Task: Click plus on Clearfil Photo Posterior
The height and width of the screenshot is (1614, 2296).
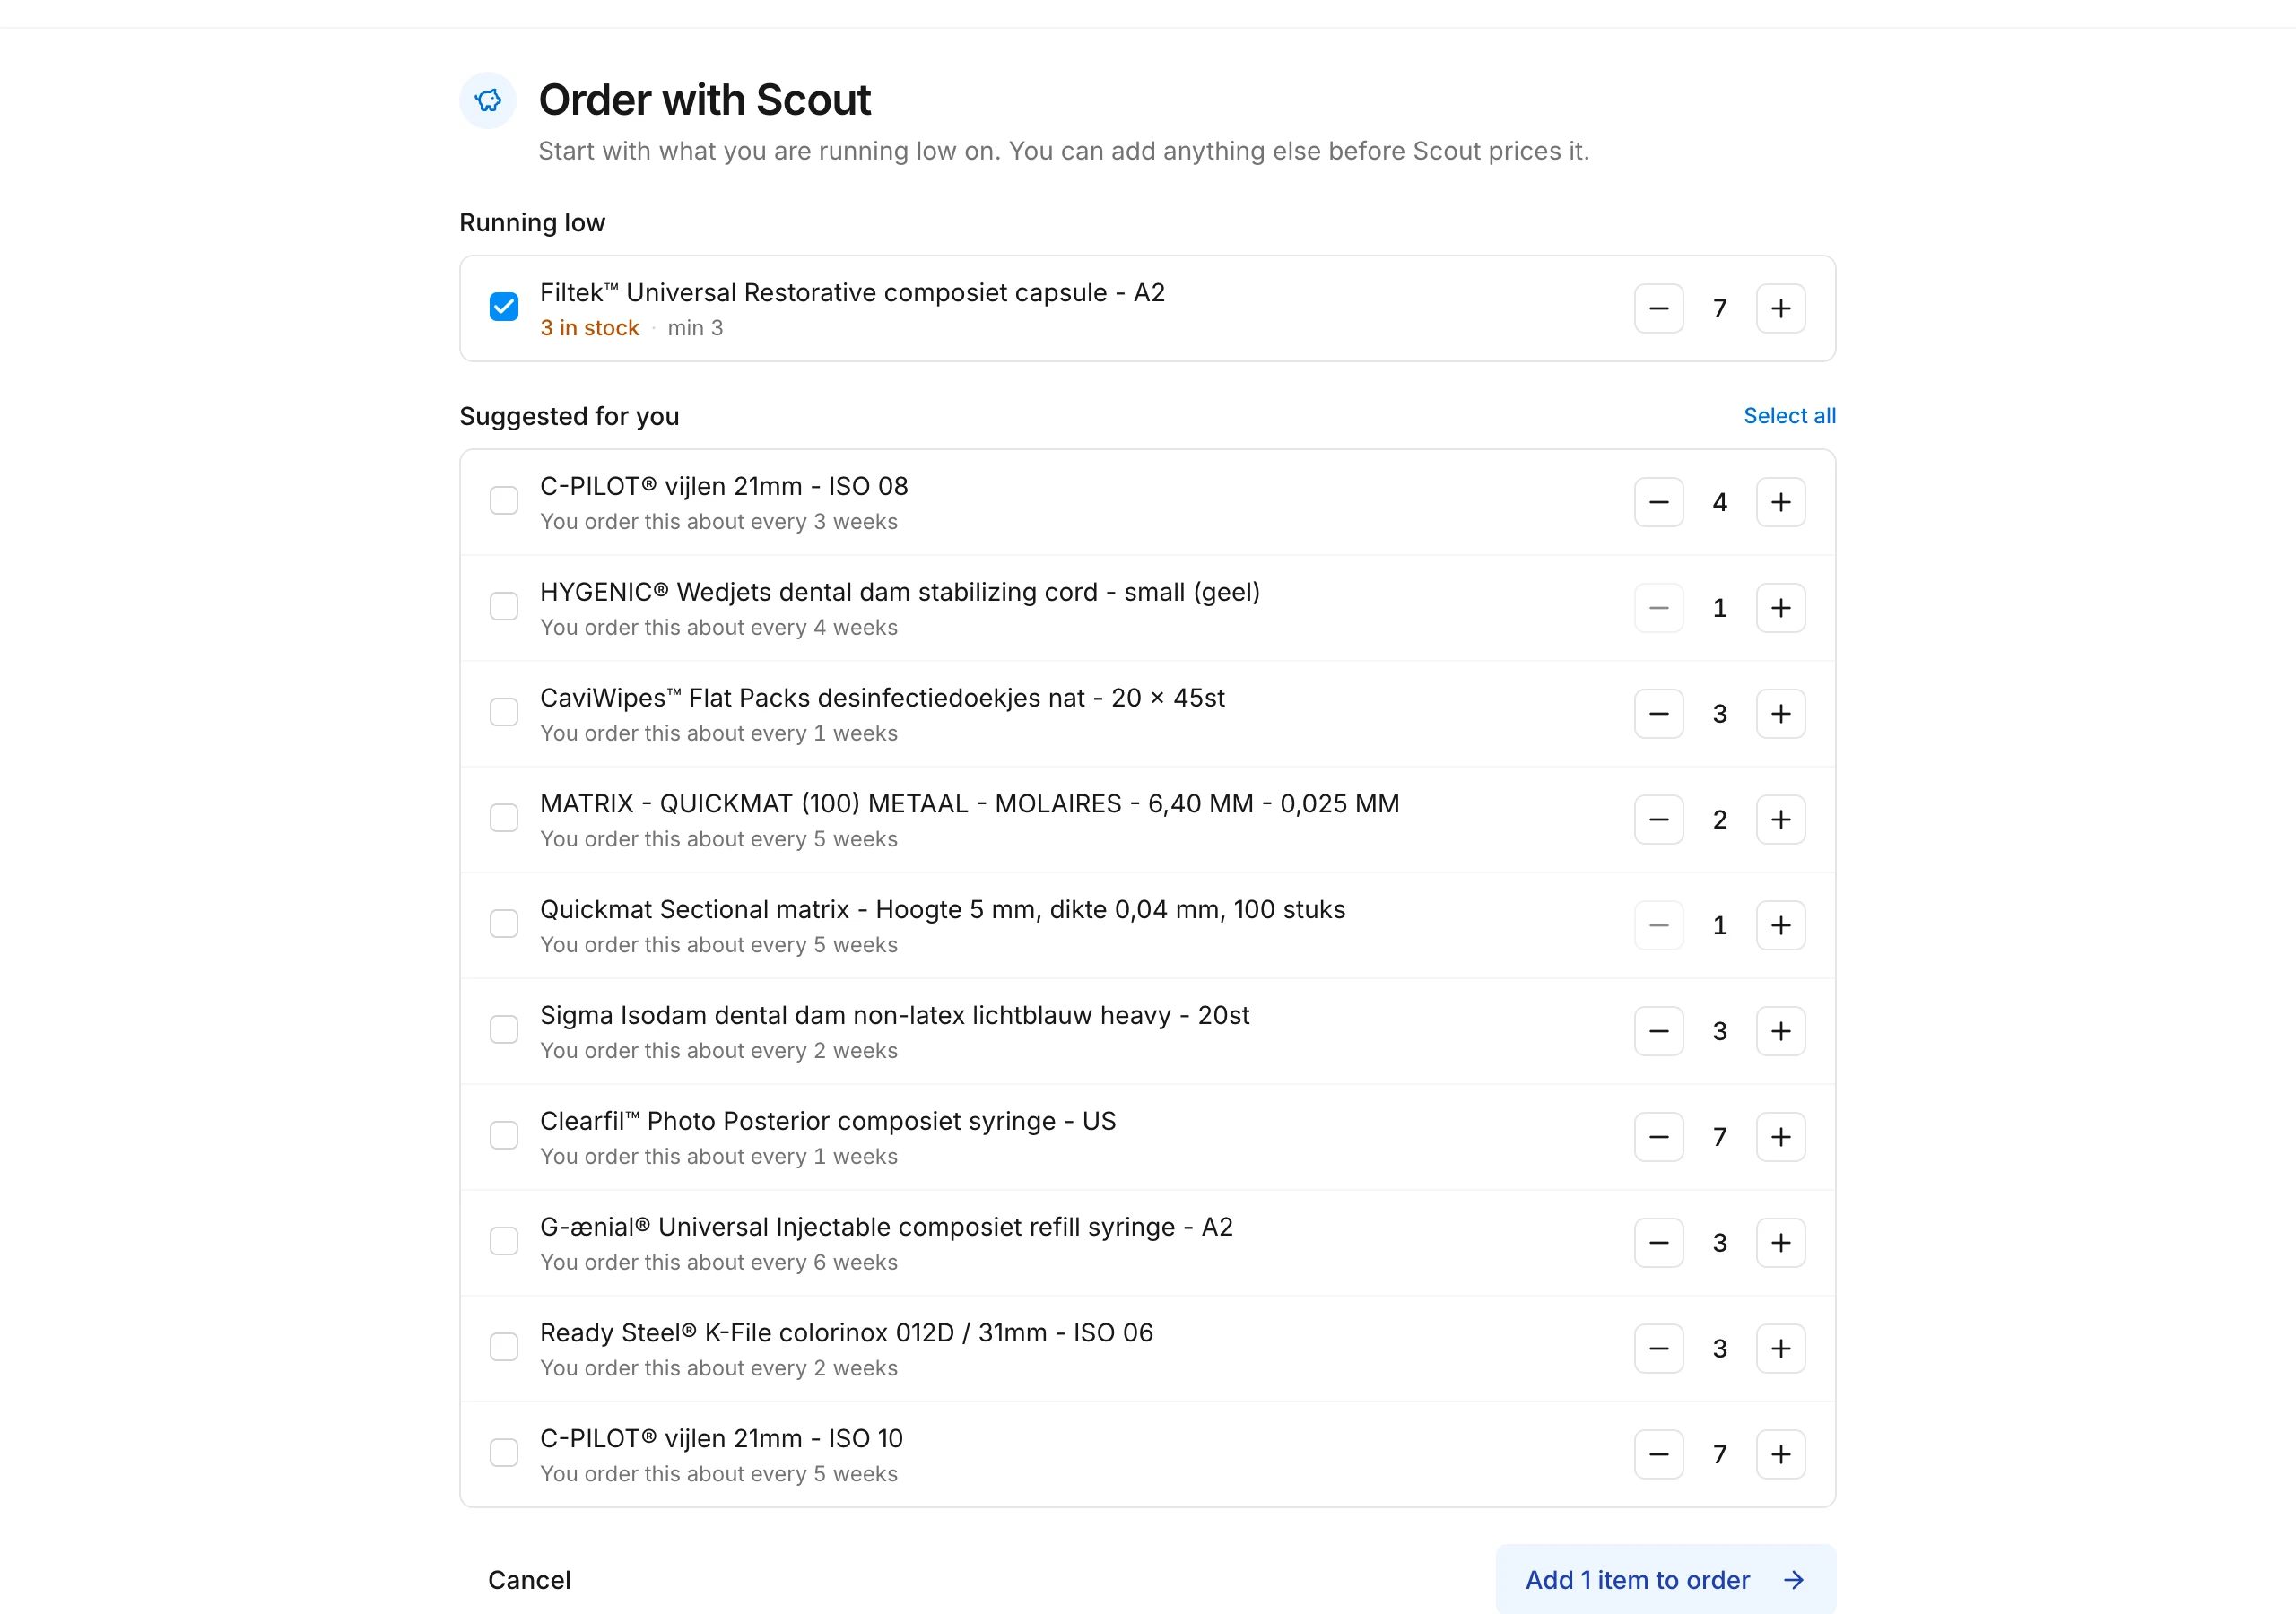Action: coord(1780,1137)
